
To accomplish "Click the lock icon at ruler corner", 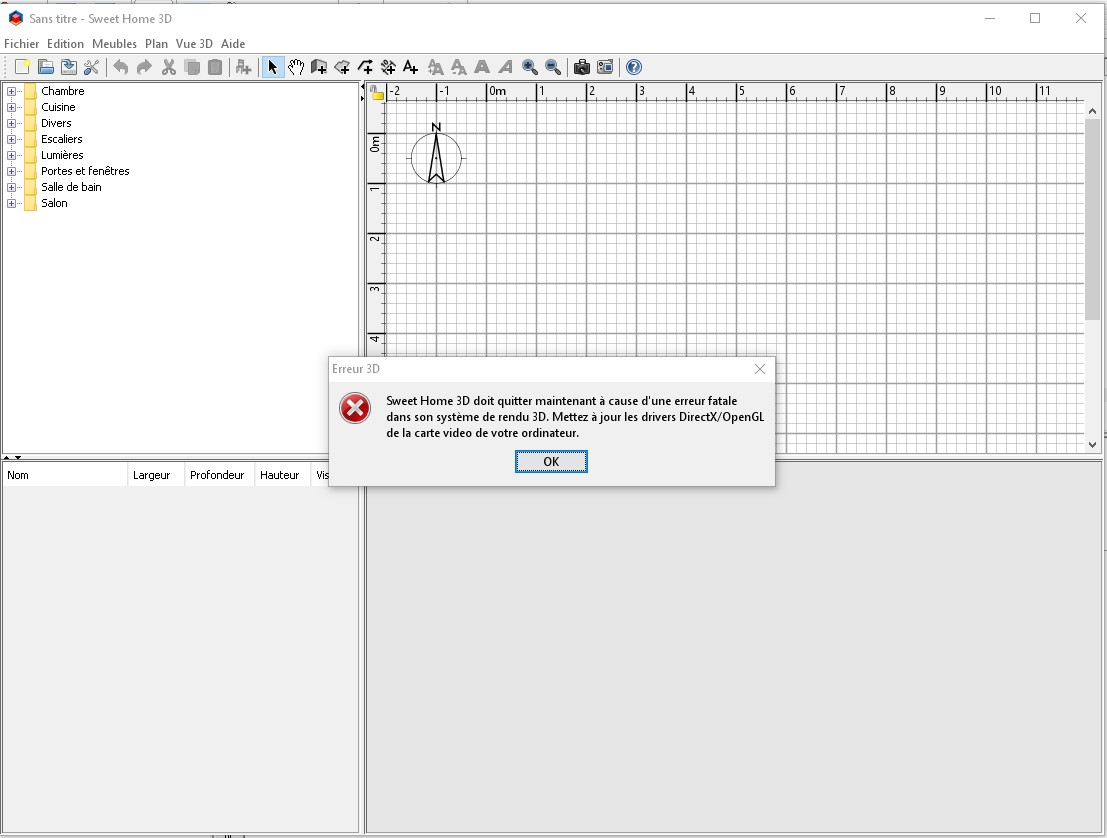I will tap(377, 93).
